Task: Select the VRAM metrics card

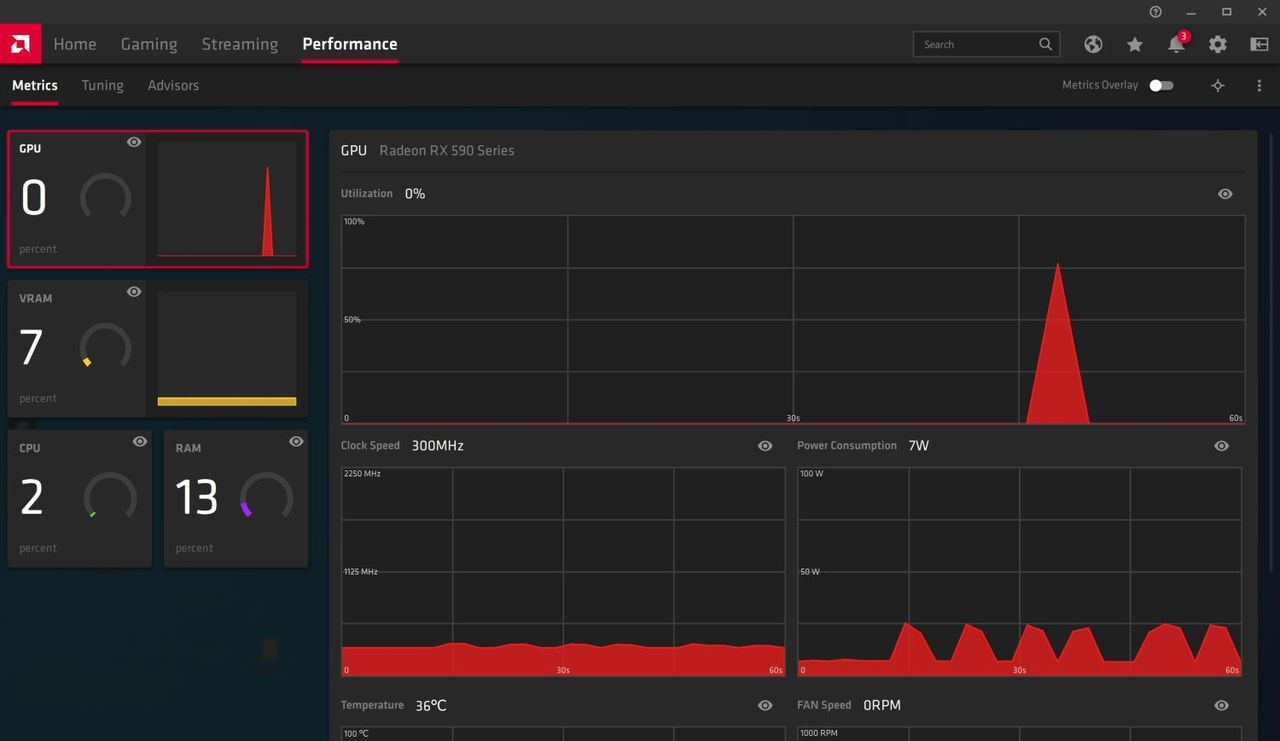Action: click(x=158, y=349)
